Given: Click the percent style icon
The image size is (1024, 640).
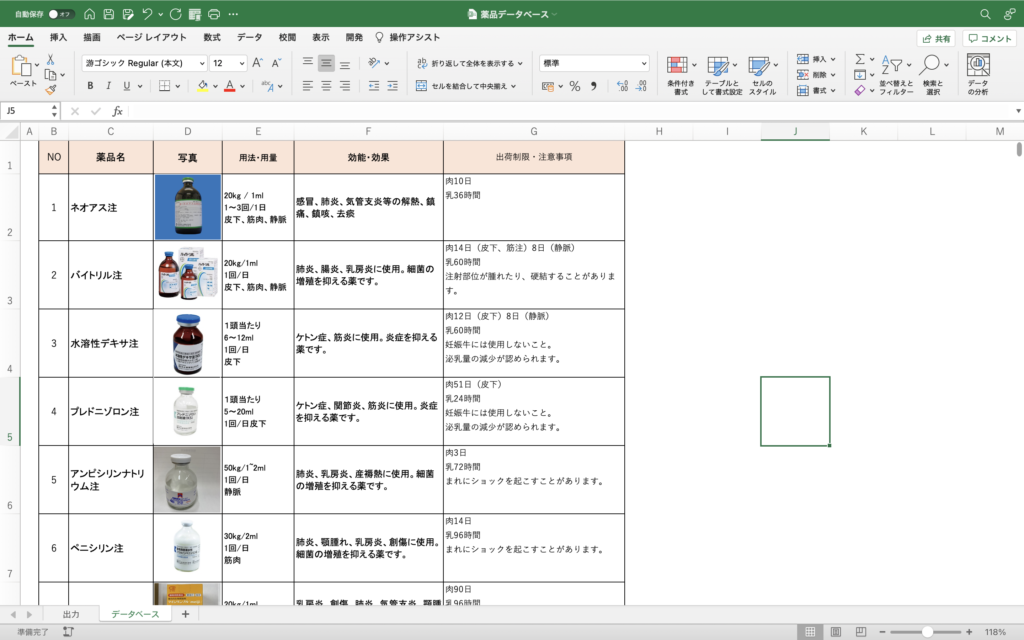Looking at the screenshot, I should click(575, 87).
